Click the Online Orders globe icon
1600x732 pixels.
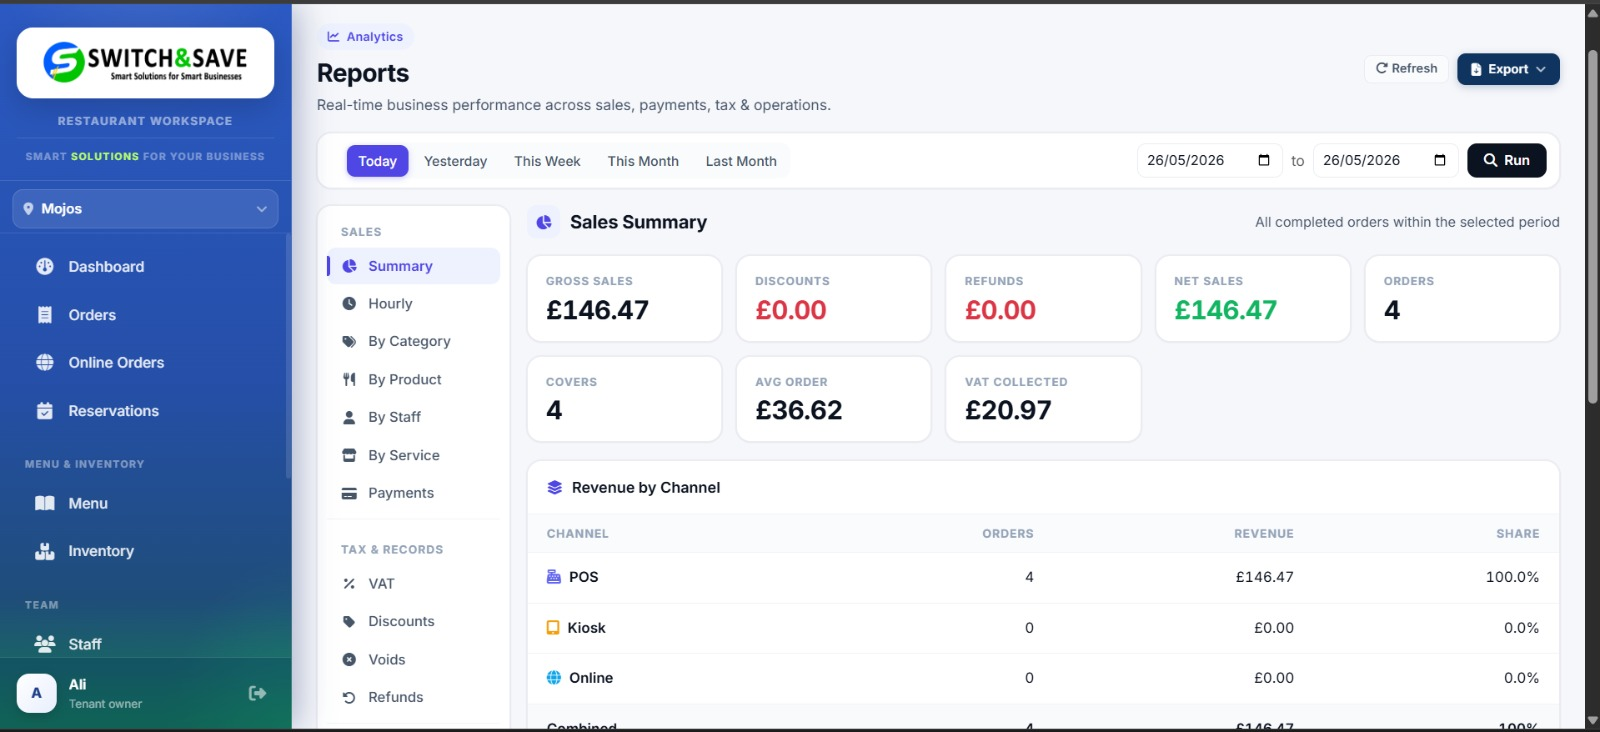click(45, 362)
